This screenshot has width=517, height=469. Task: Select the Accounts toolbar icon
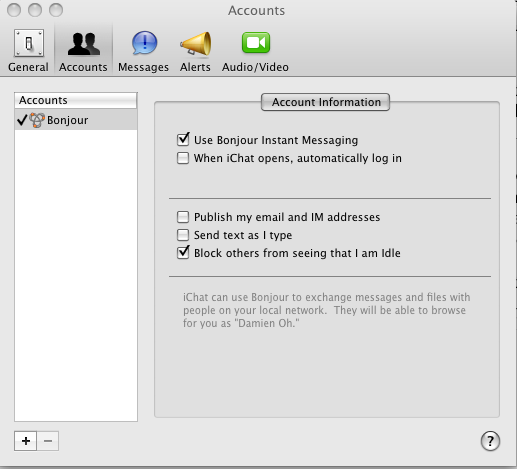pos(83,50)
